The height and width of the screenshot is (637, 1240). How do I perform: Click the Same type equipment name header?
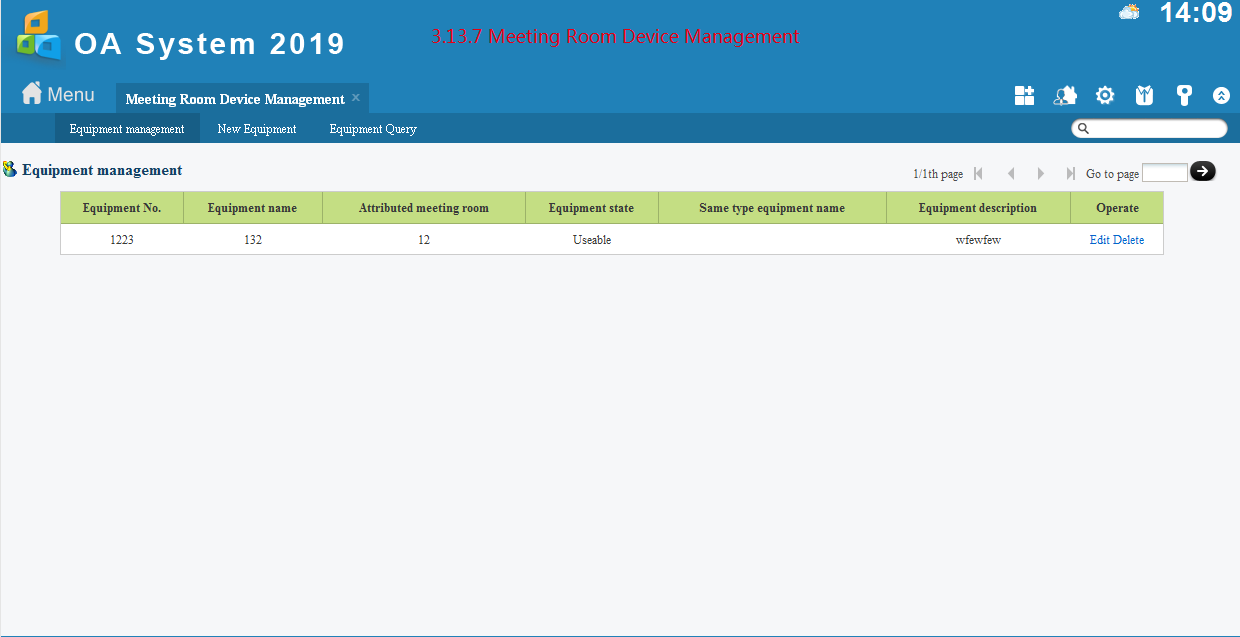772,208
